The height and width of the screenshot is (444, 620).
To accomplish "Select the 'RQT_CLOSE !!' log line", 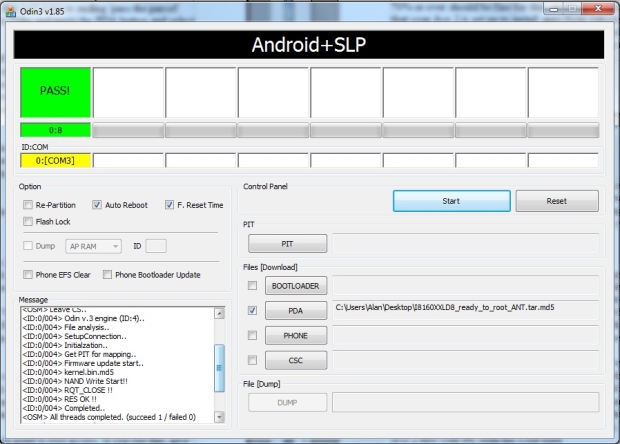I will tap(68, 390).
